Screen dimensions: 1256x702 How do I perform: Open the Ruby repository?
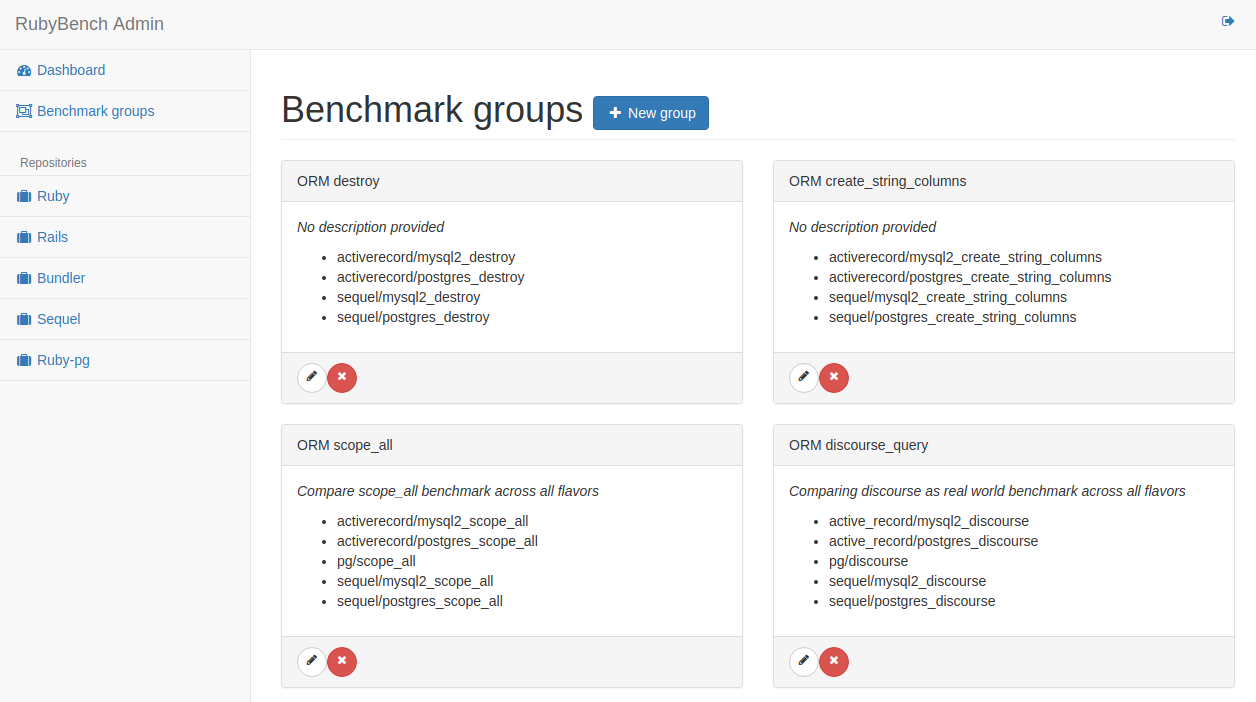53,196
